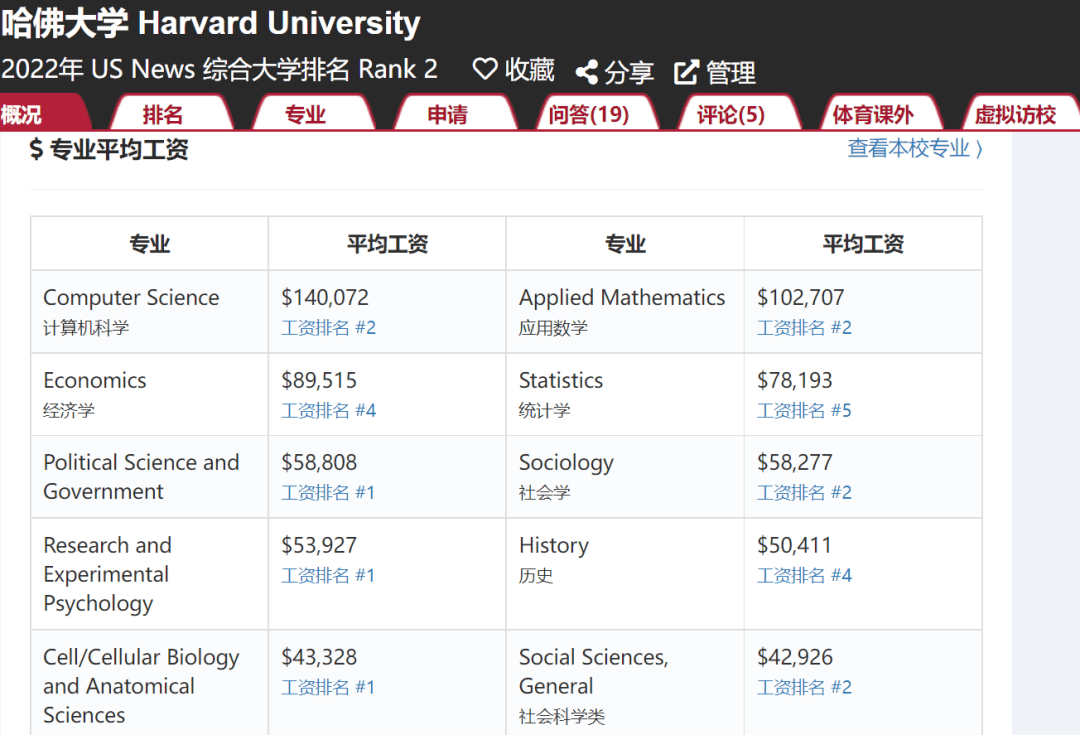Click History 工资排名 #4 link
Image resolution: width=1080 pixels, height=735 pixels.
coord(804,576)
